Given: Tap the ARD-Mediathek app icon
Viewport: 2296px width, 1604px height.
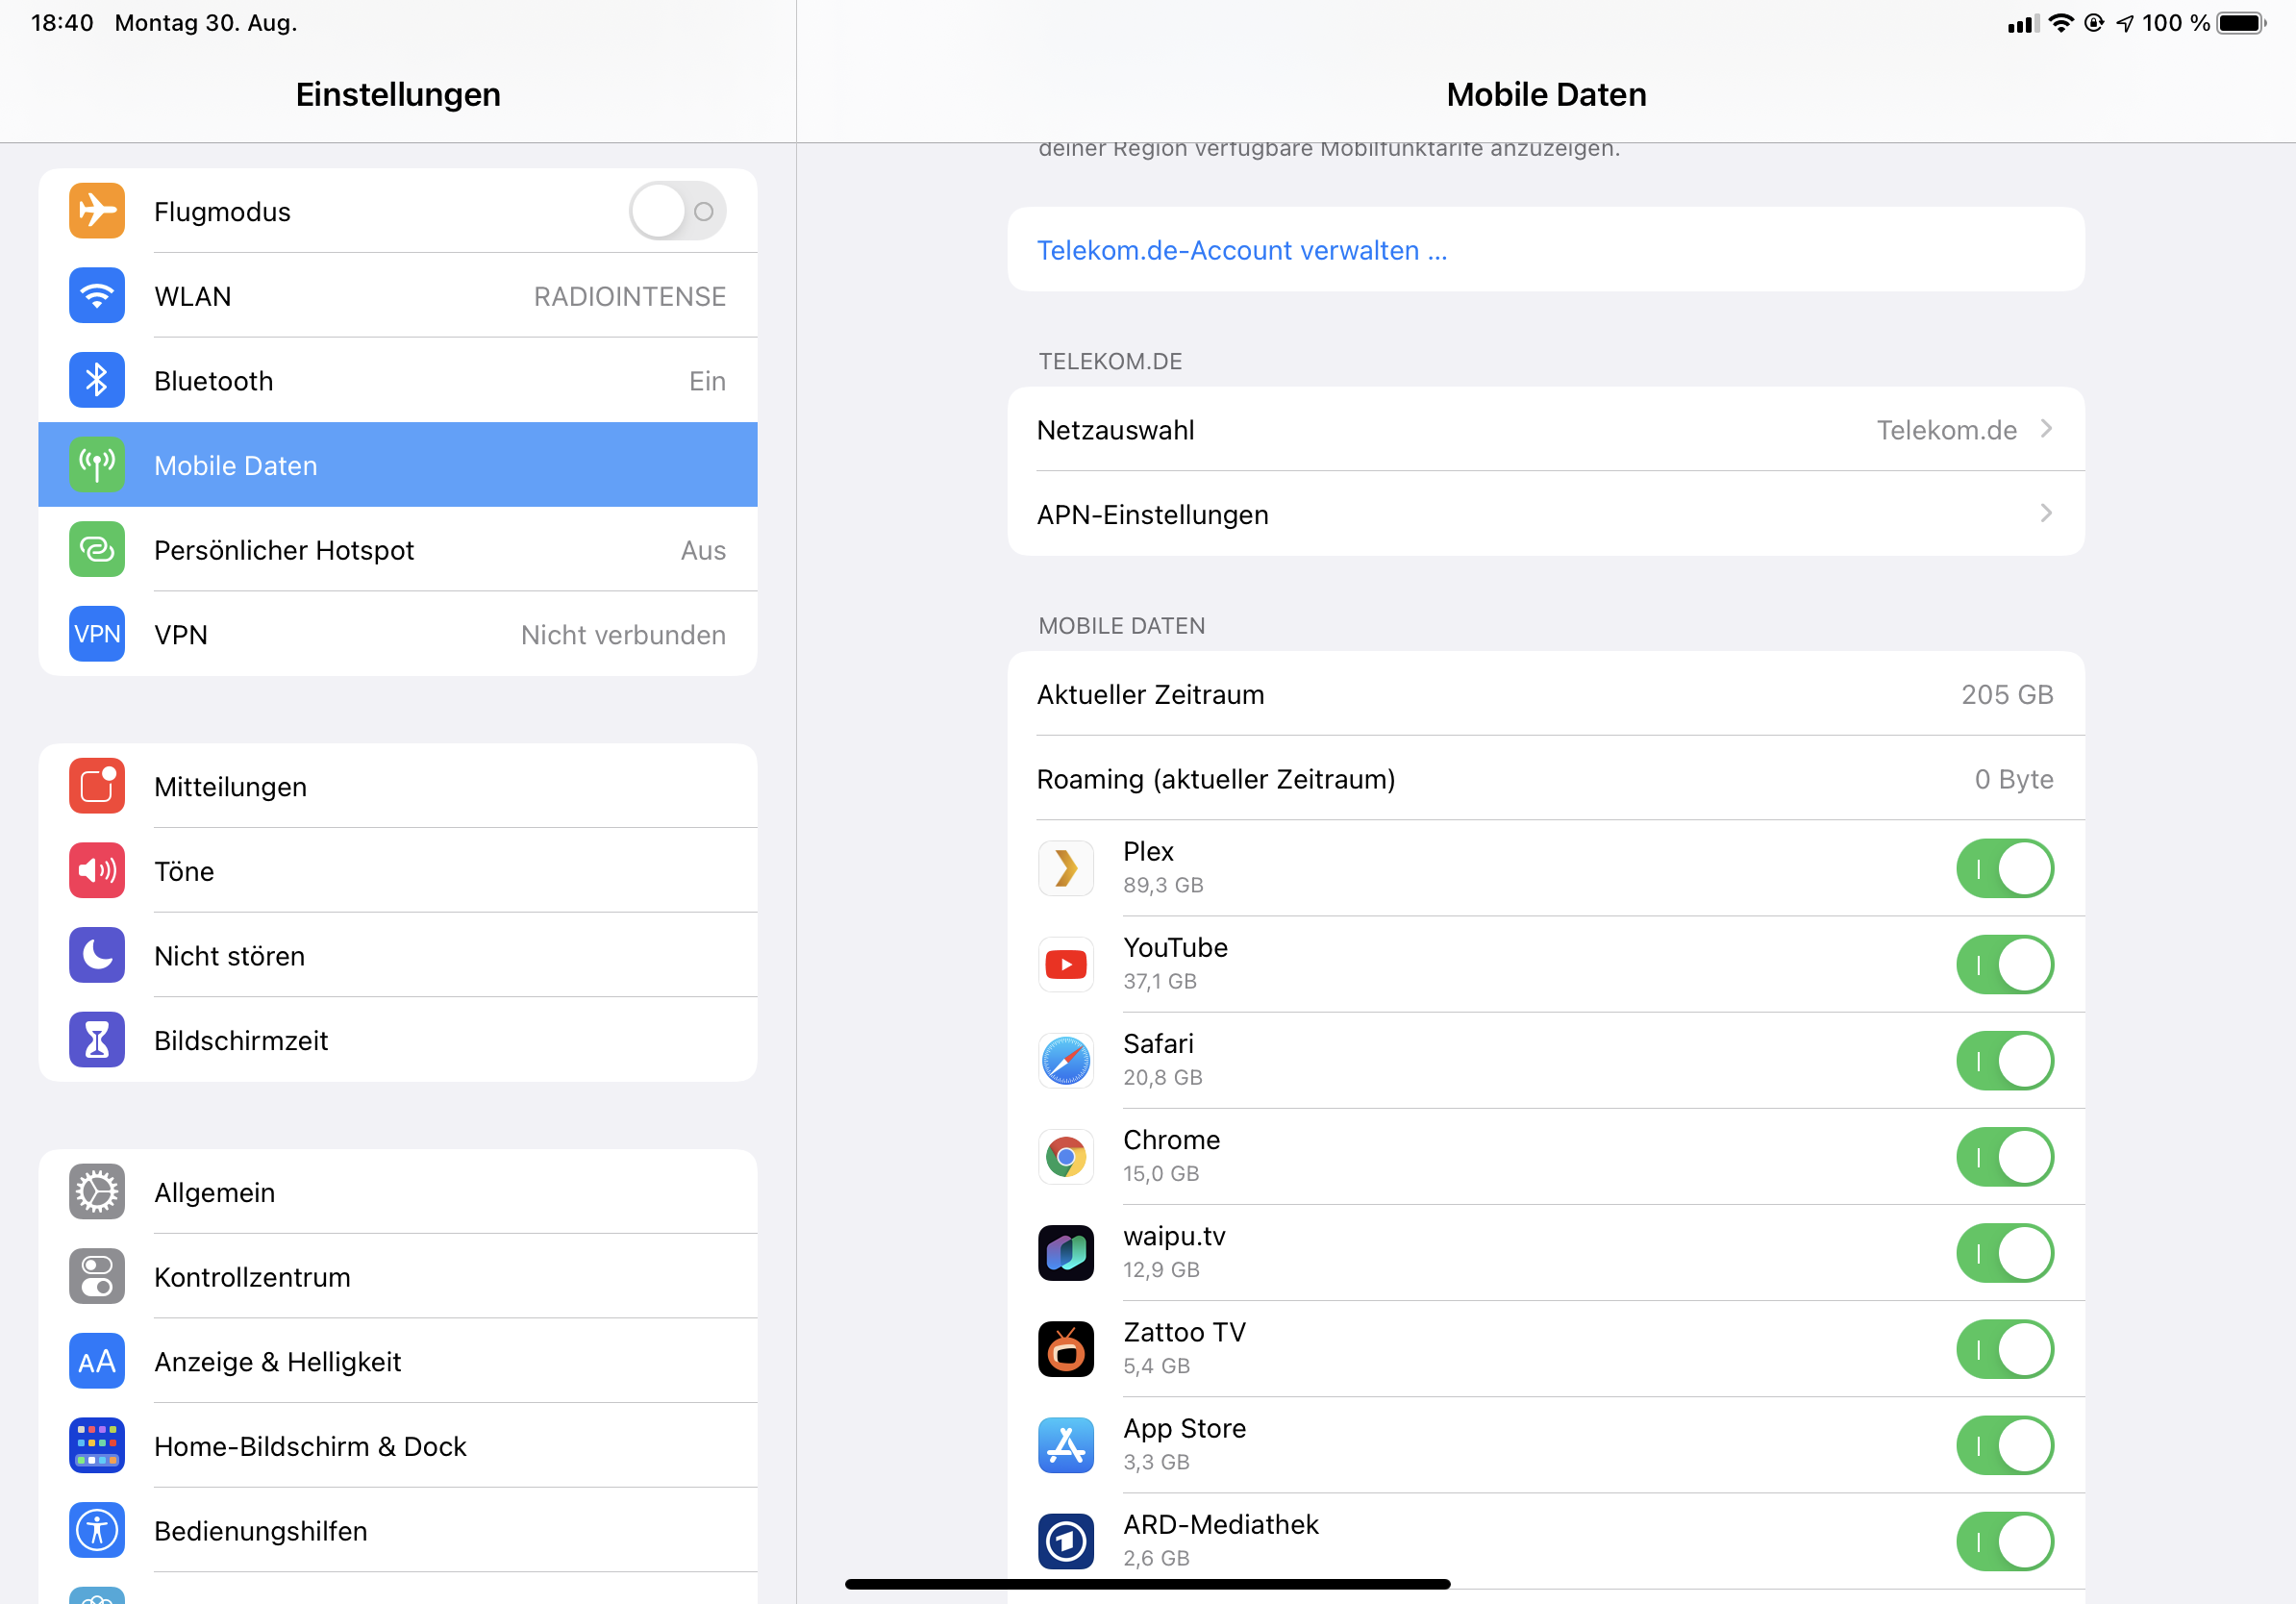Looking at the screenshot, I should (1066, 1541).
